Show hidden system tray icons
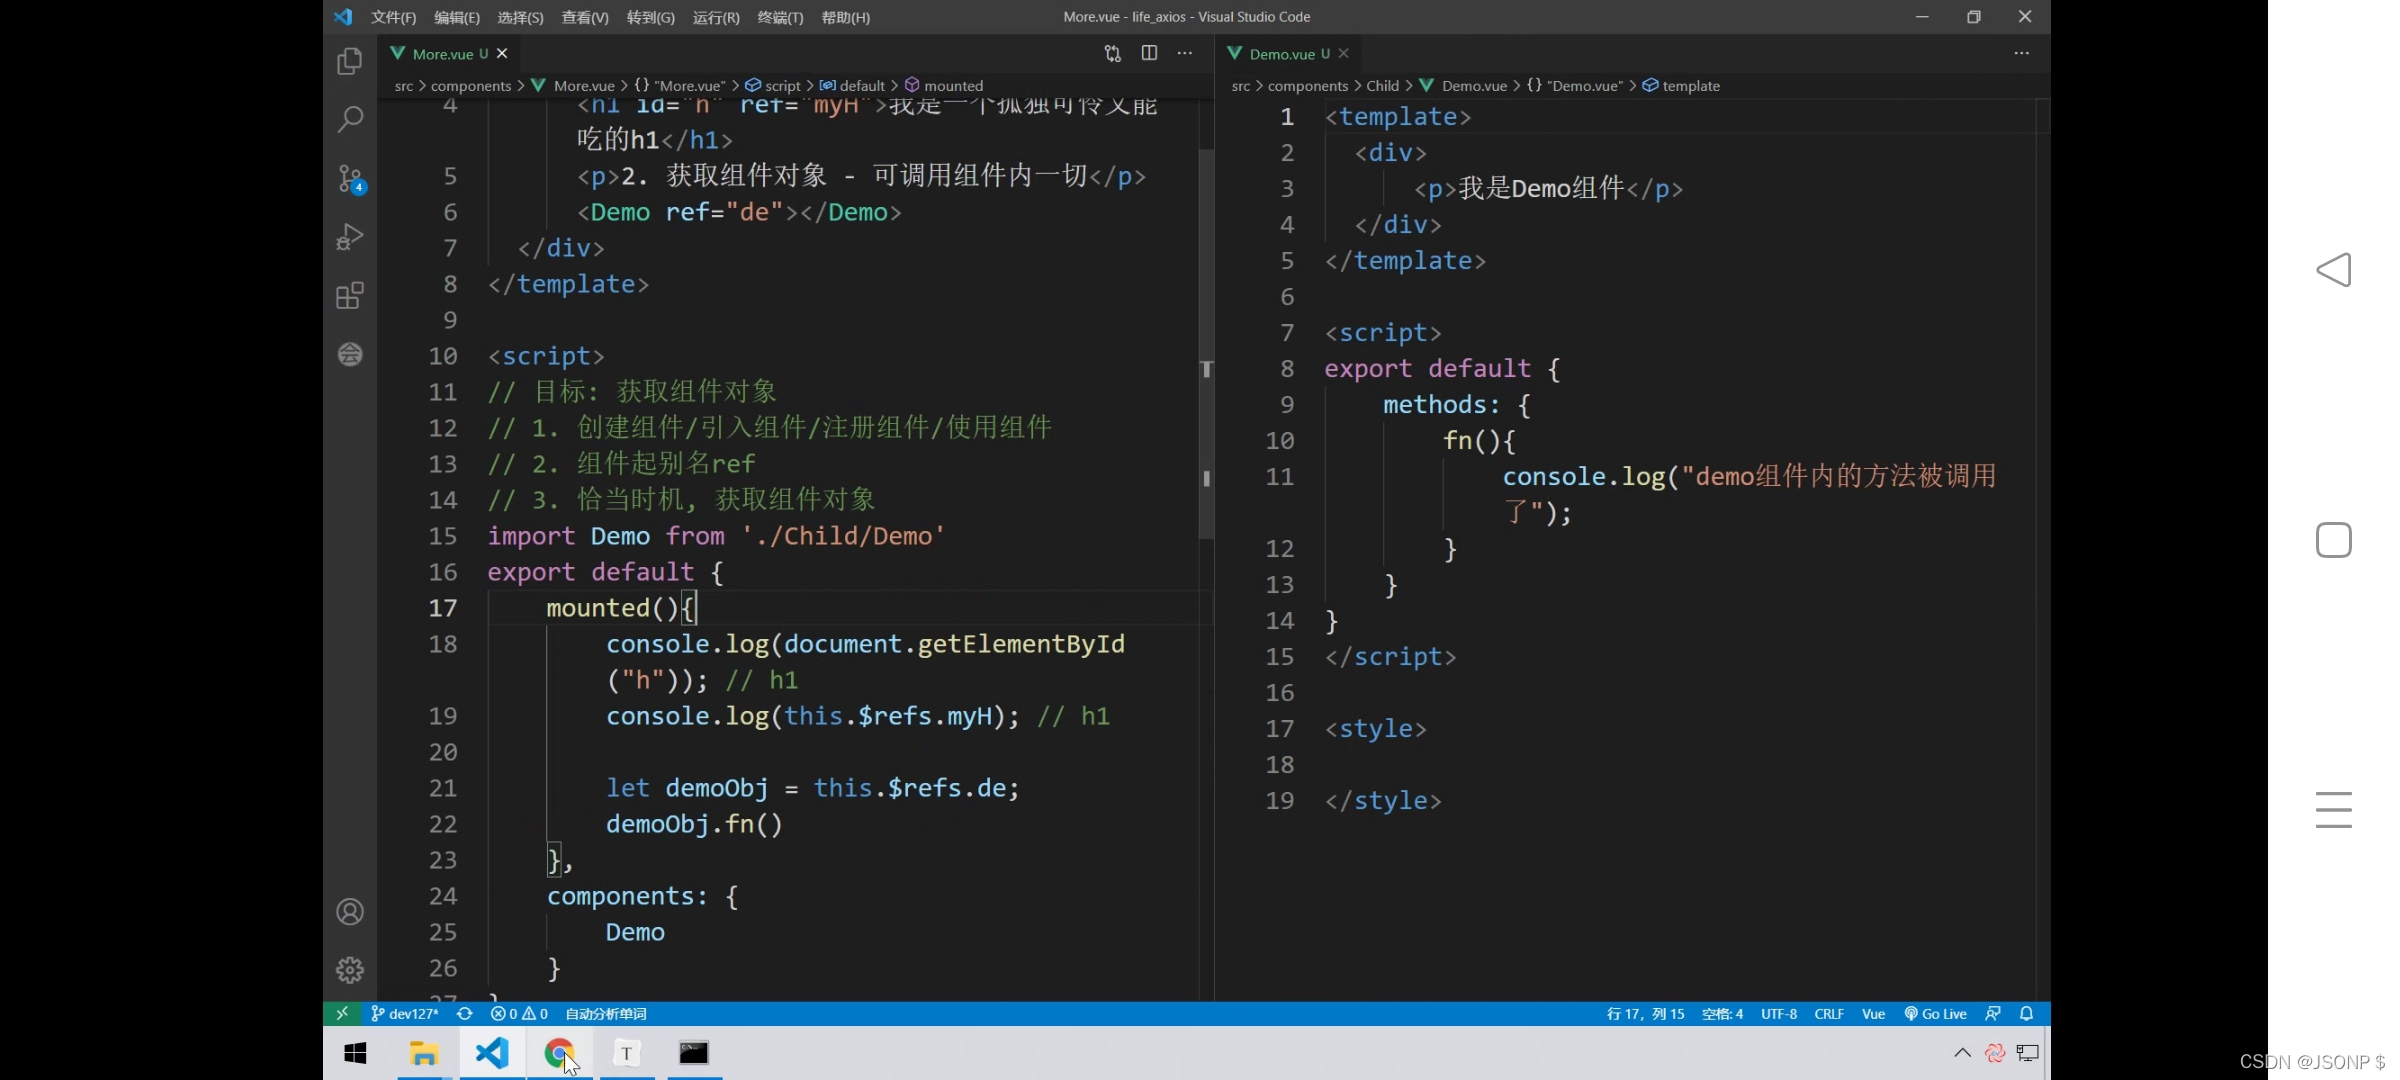The image size is (2400, 1080). click(x=1962, y=1053)
